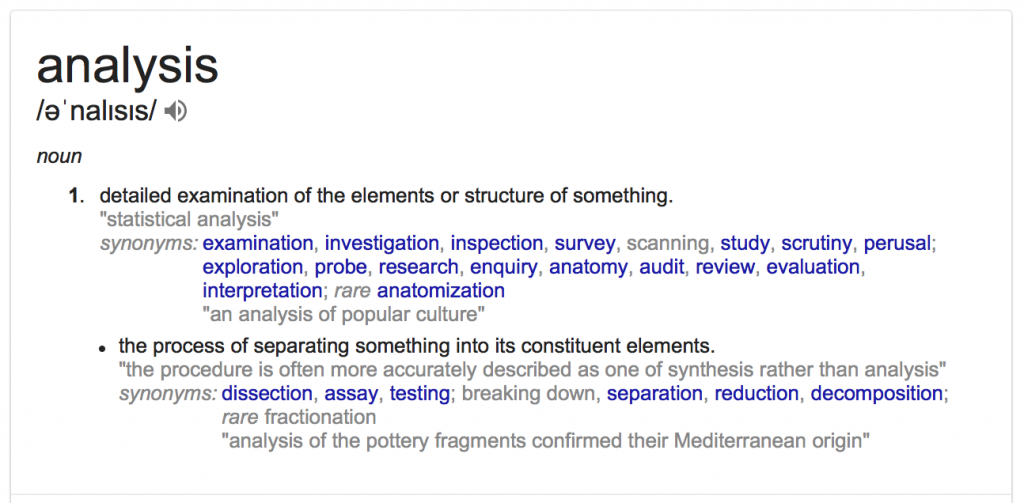Click the "anatomy" synonym link
This screenshot has height=503, width=1024.
589,267
